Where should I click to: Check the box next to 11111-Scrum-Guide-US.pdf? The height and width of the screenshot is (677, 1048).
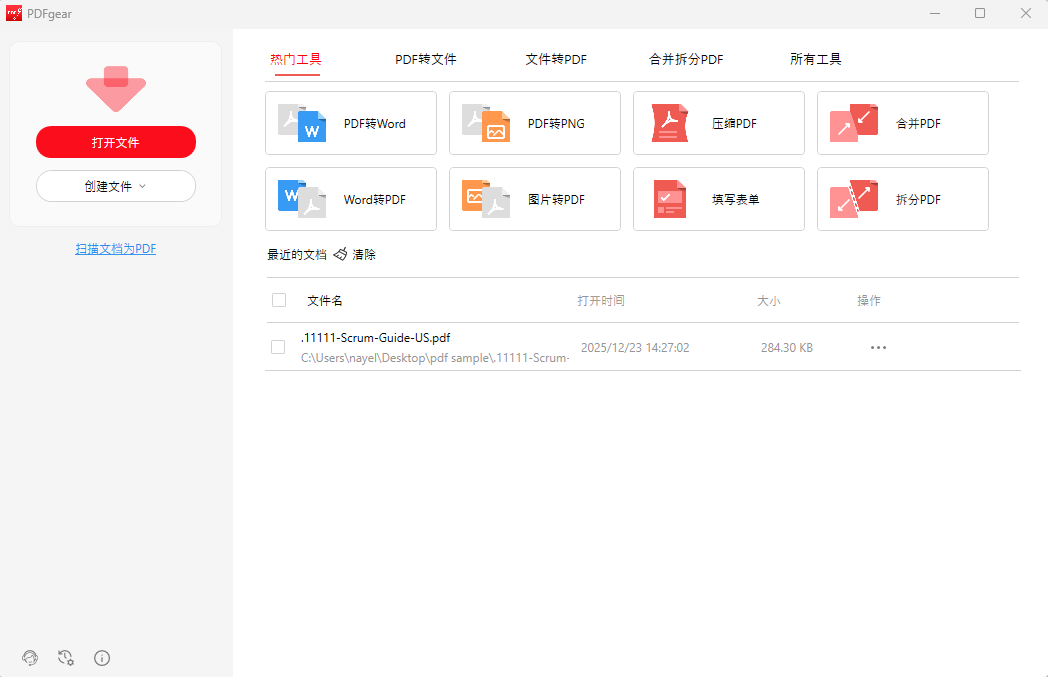(x=277, y=347)
